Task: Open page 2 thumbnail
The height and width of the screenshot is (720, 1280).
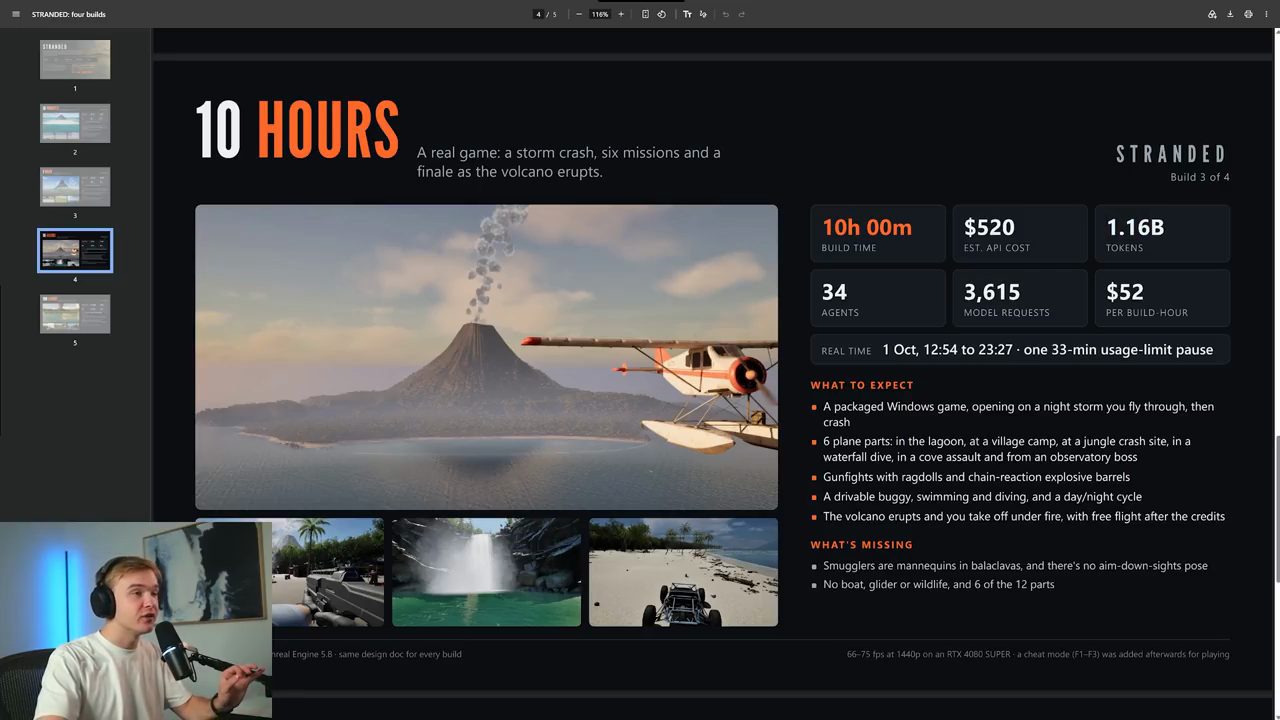Action: [75, 123]
